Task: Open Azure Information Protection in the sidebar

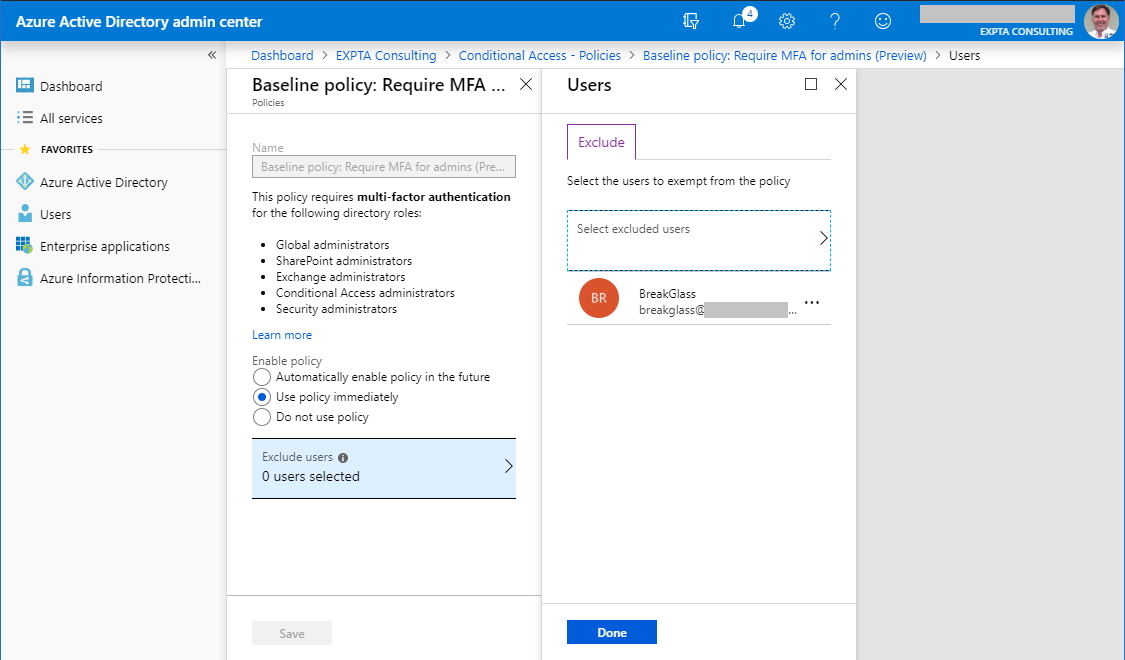Action: point(121,278)
